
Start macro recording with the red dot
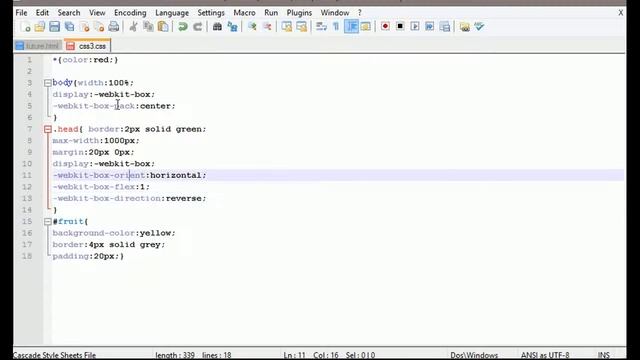385,27
